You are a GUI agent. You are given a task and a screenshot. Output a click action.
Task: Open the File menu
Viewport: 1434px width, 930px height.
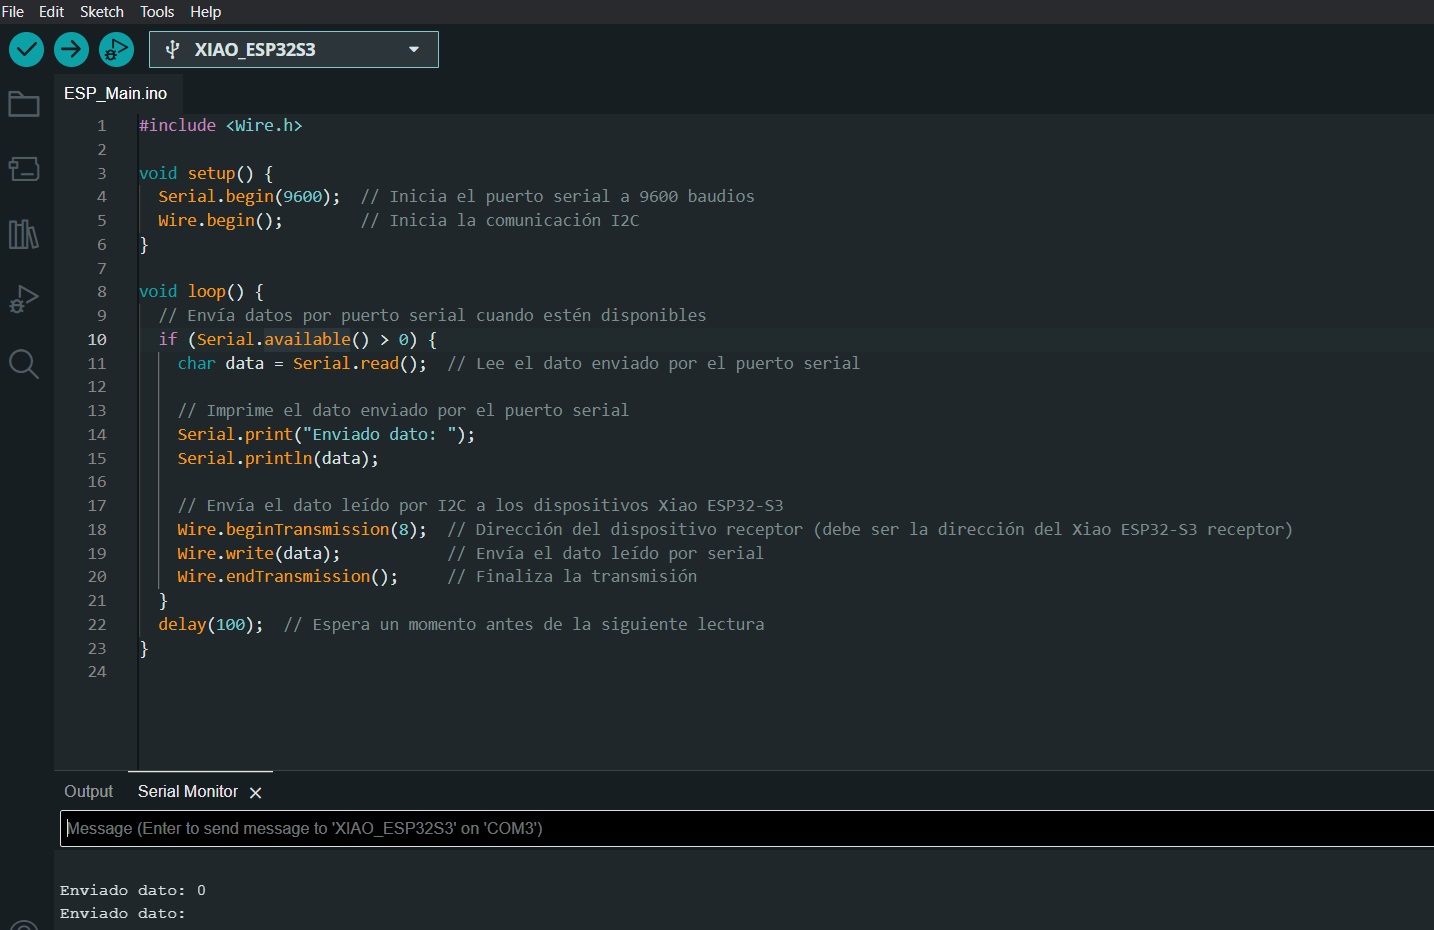pyautogui.click(x=13, y=12)
